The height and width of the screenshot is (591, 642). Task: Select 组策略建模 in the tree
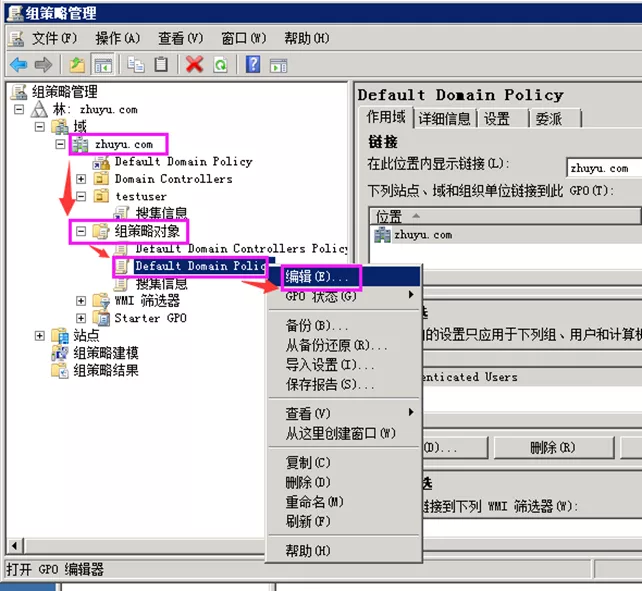click(105, 353)
